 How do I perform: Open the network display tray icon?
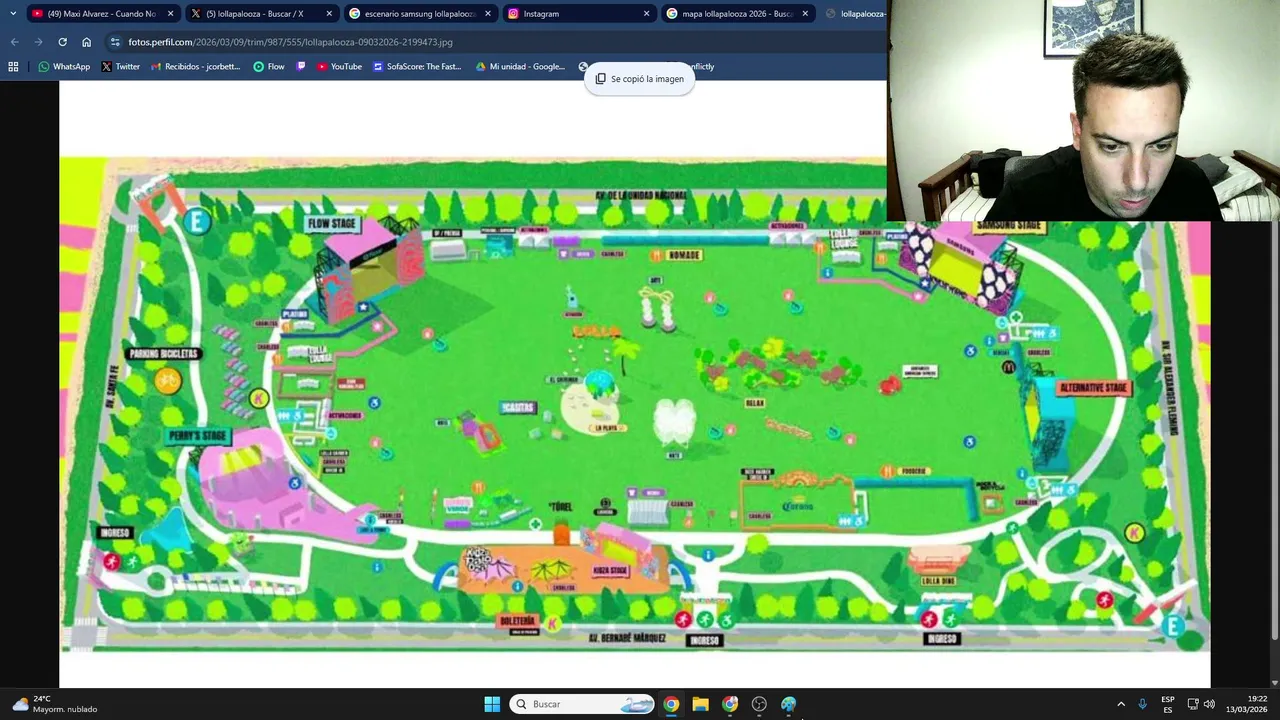coord(1193,704)
